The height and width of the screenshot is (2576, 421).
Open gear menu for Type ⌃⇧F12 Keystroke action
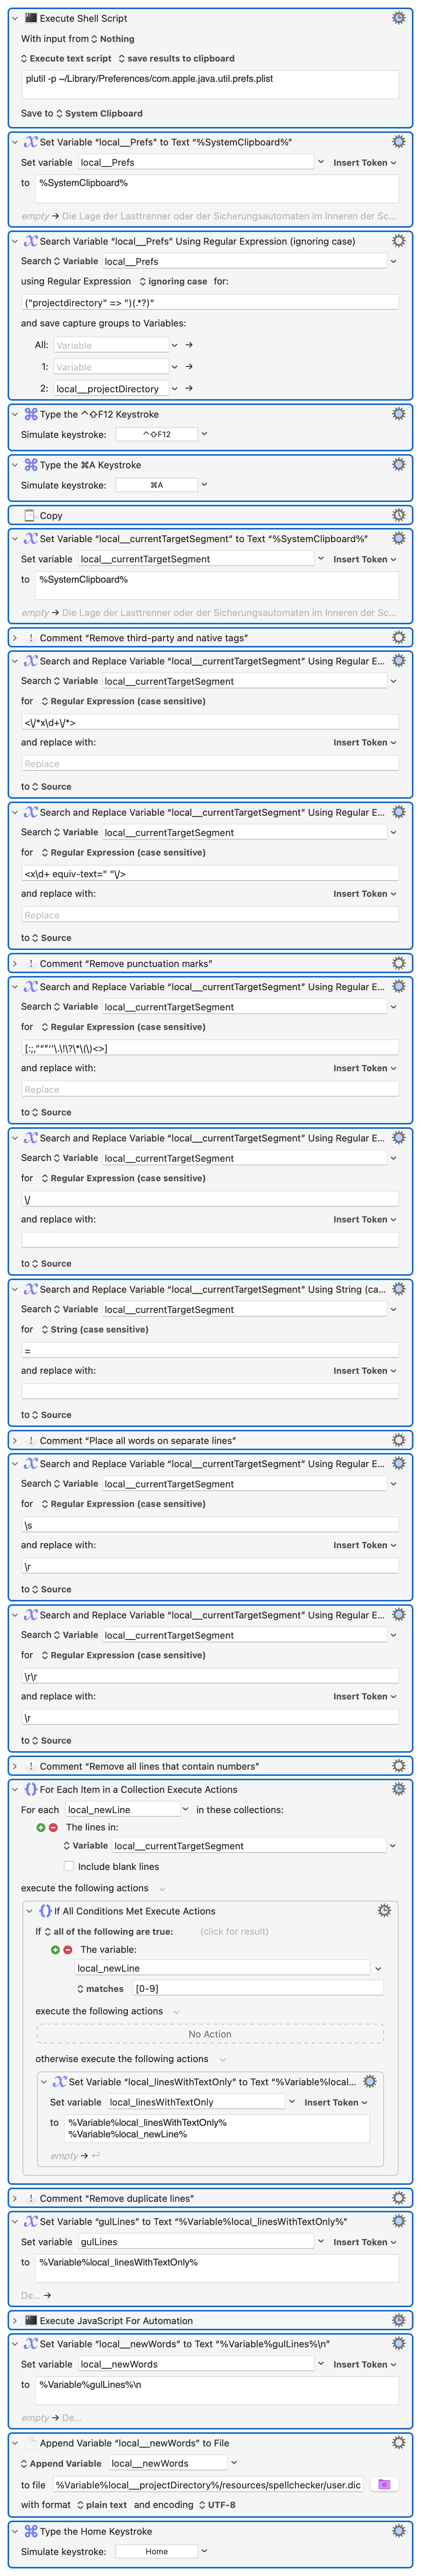pyautogui.click(x=398, y=414)
